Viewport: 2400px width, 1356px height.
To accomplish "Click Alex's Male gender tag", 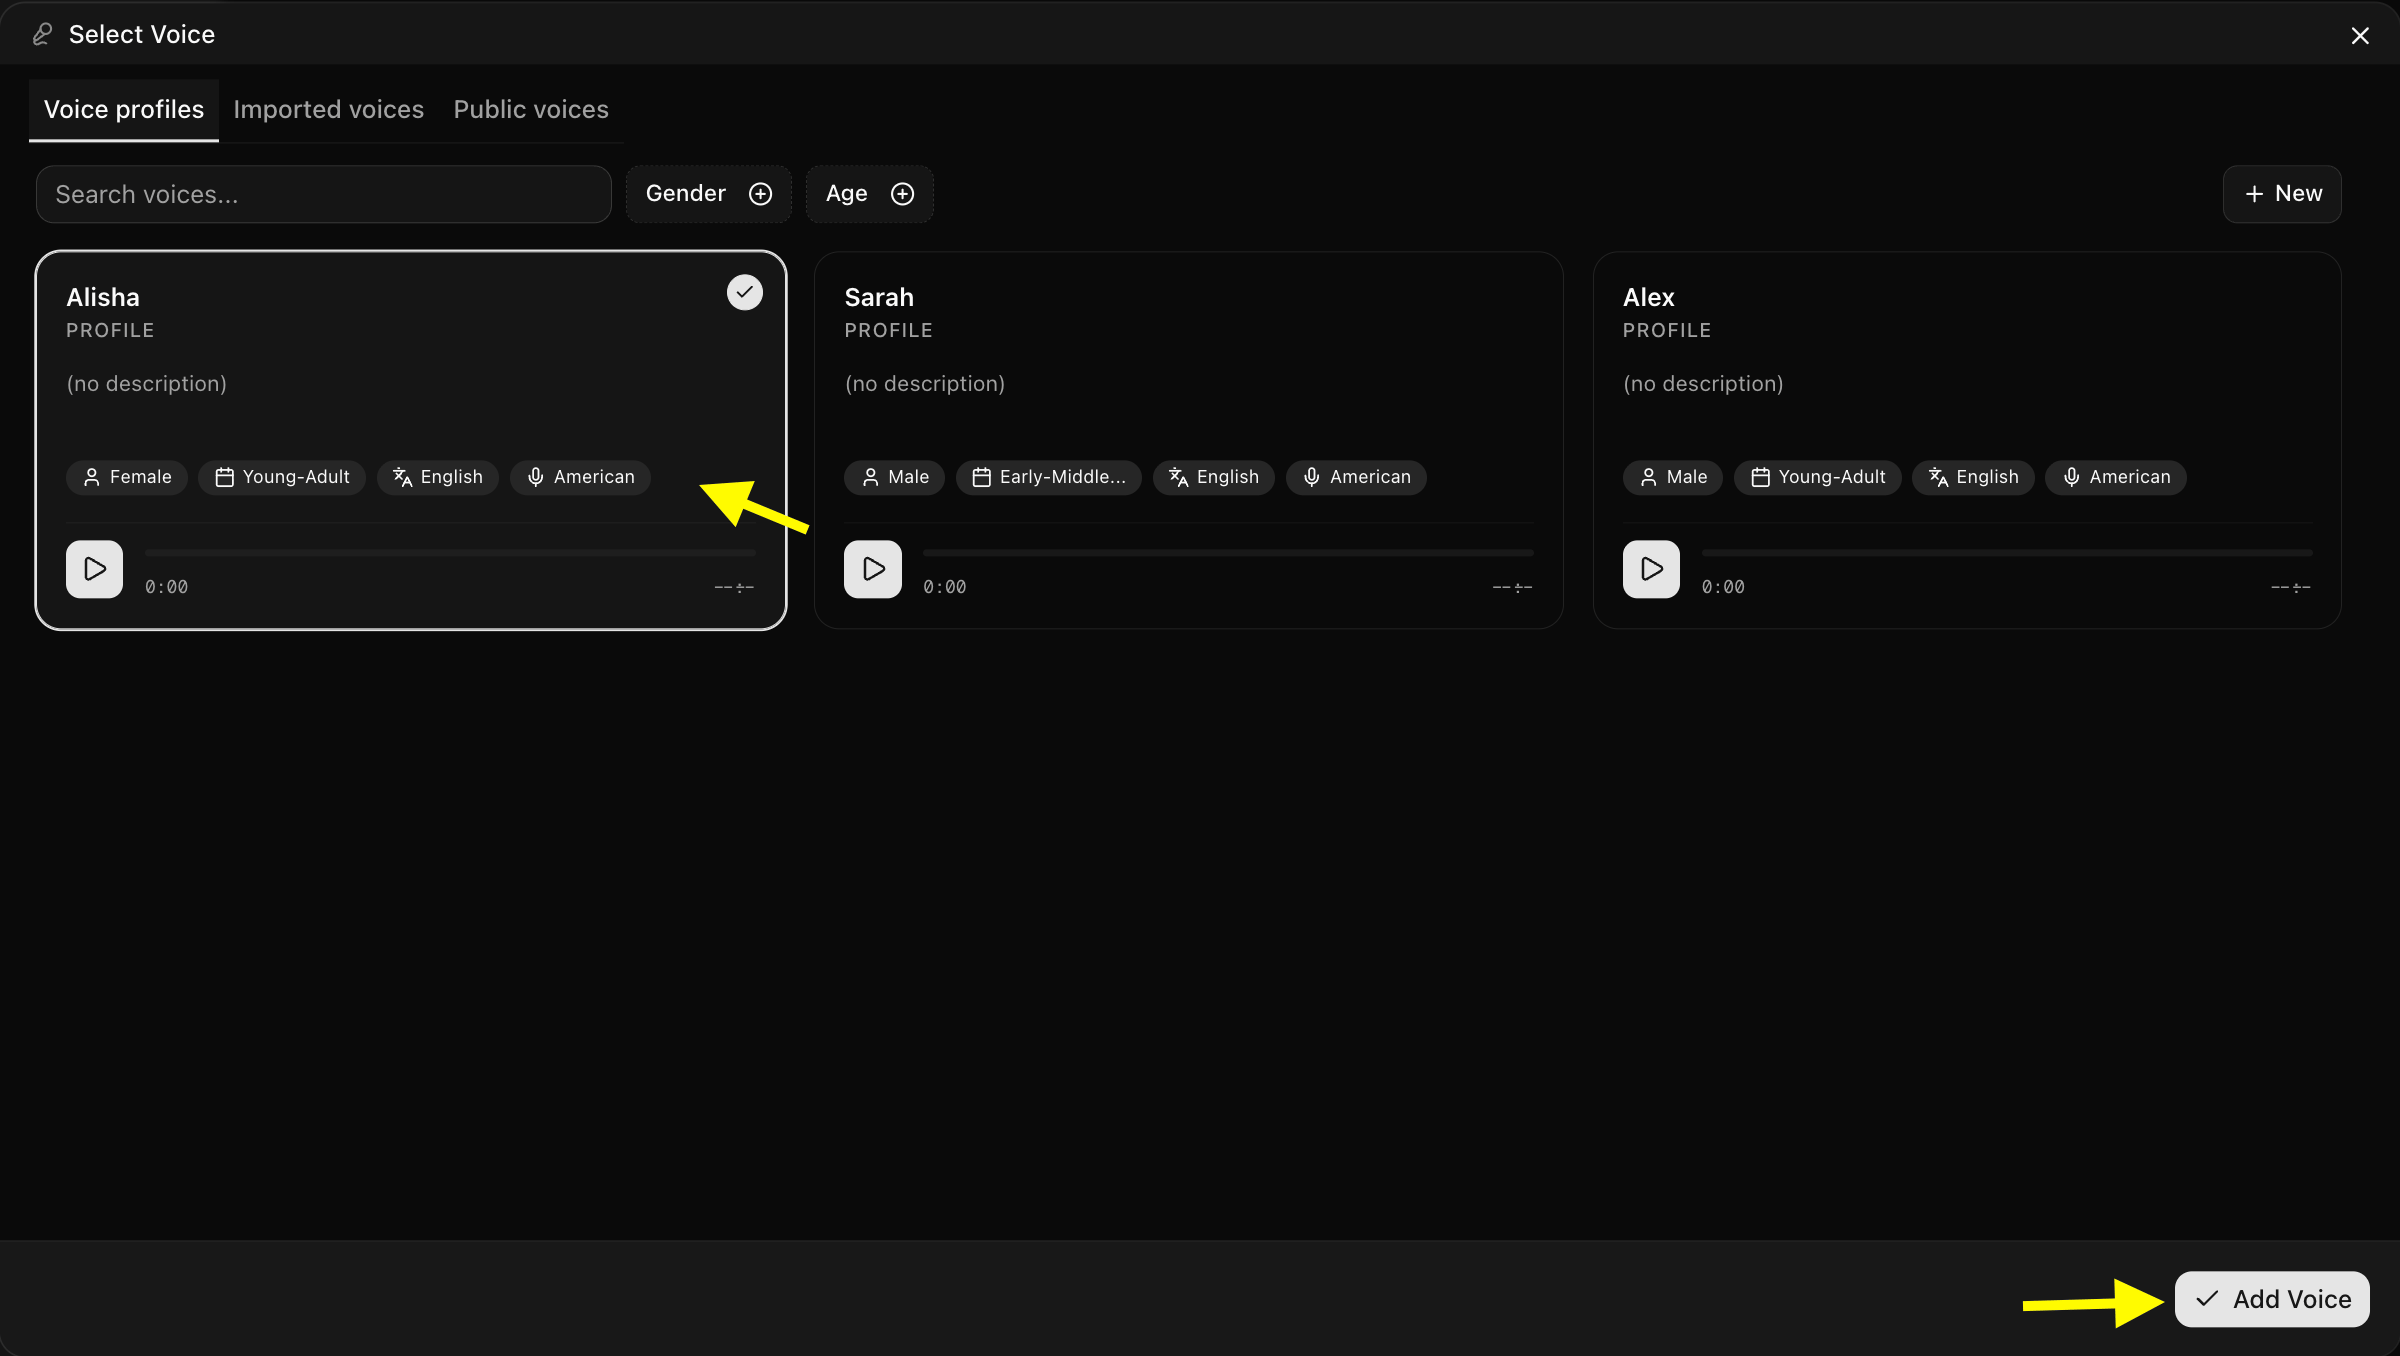I will 1673,477.
